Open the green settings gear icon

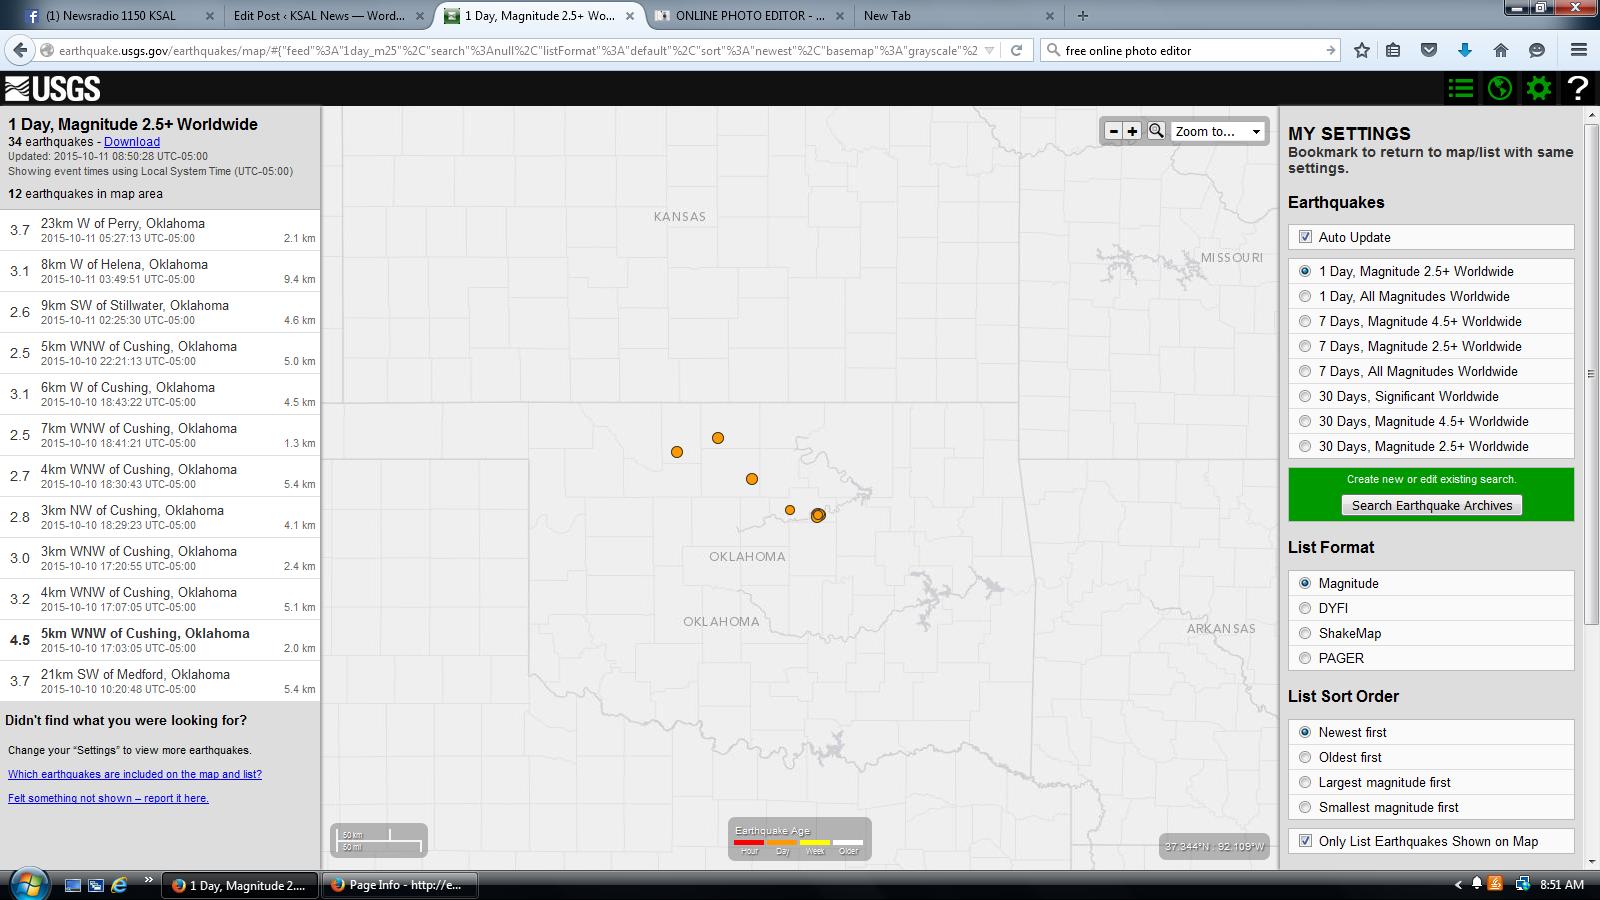[1539, 89]
